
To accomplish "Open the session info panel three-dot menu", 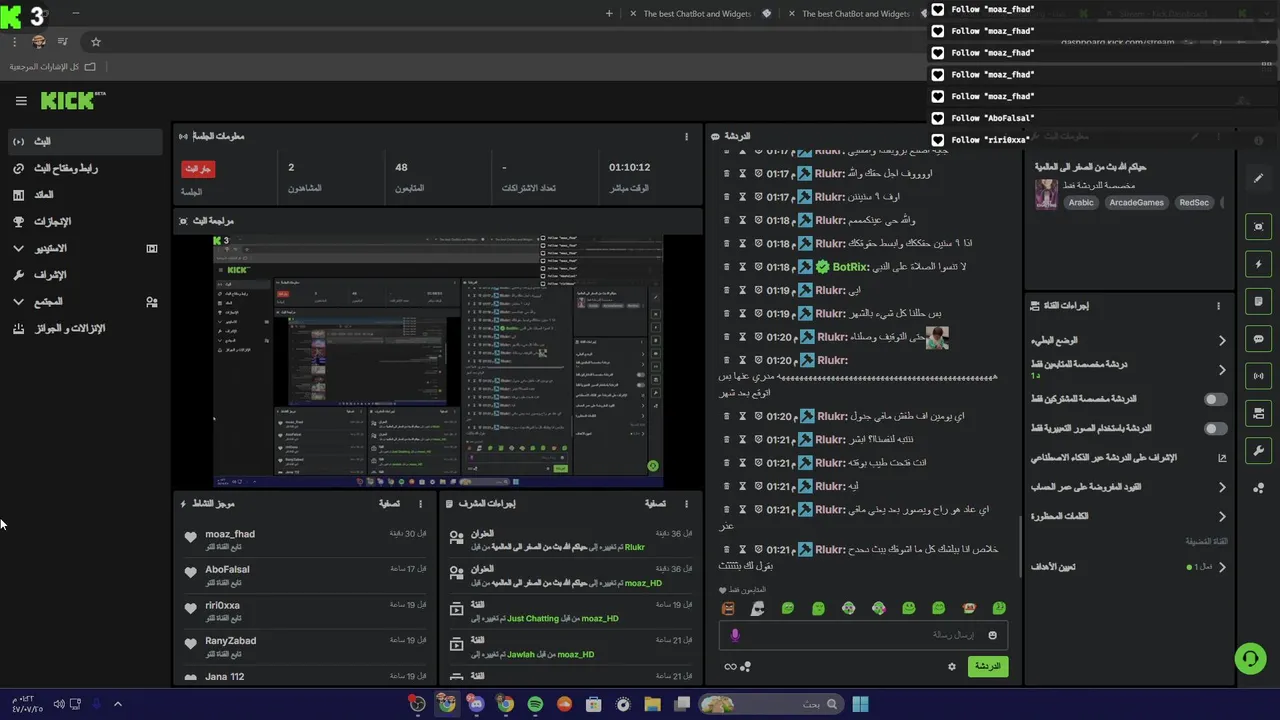I will 686,136.
